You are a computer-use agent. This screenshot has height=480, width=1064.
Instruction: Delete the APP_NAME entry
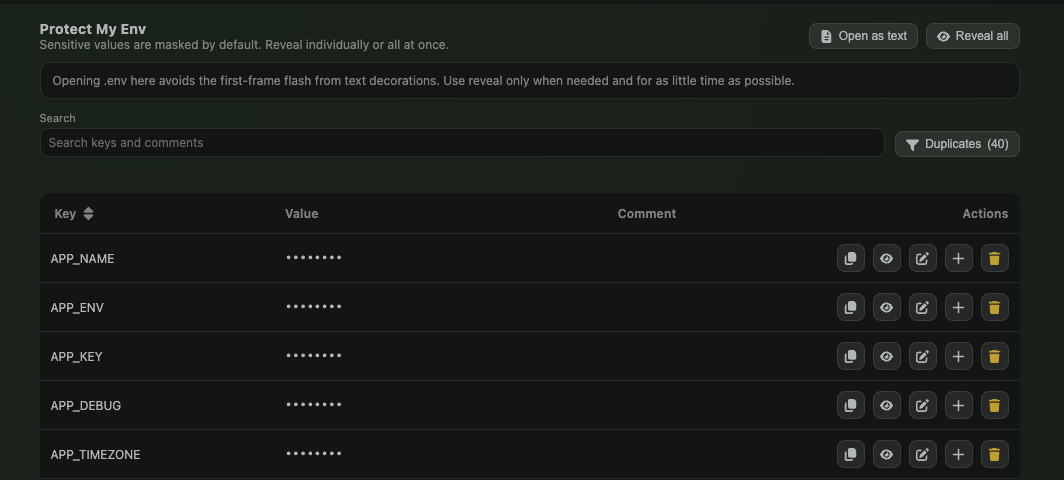(x=994, y=258)
